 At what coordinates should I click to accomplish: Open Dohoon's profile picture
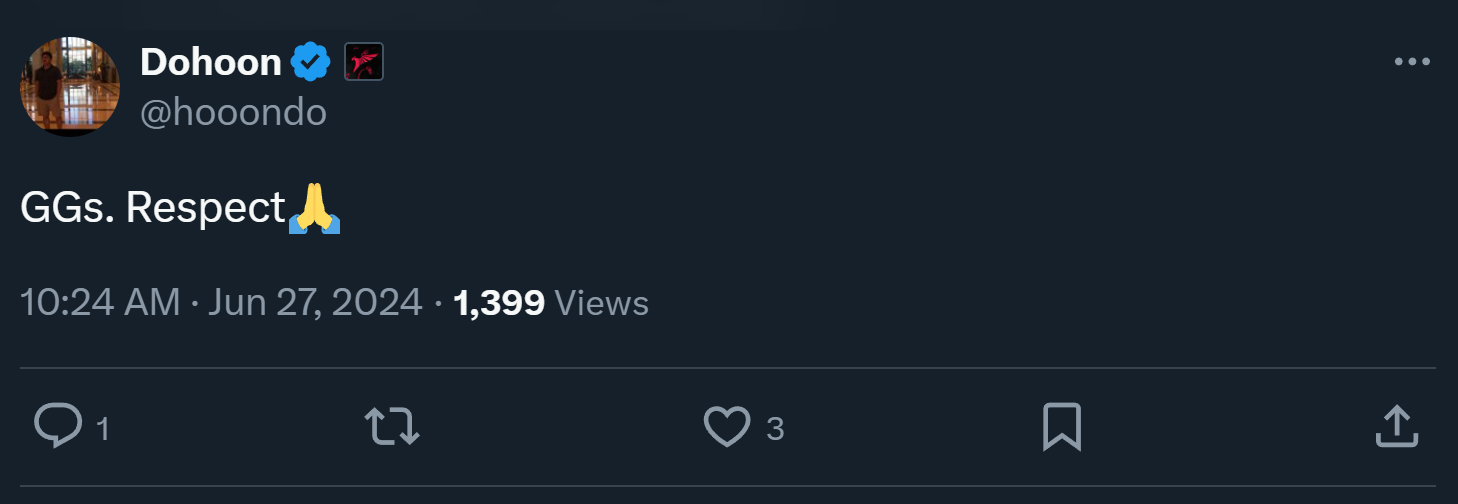click(x=69, y=86)
